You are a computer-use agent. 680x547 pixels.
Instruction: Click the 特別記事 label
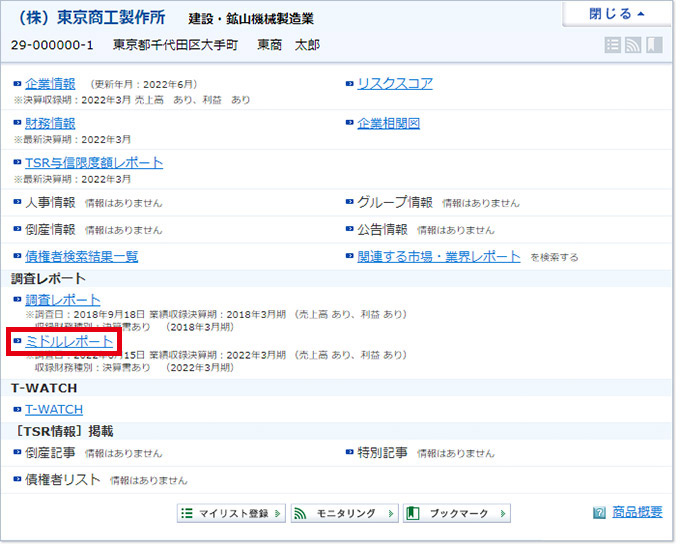point(382,453)
